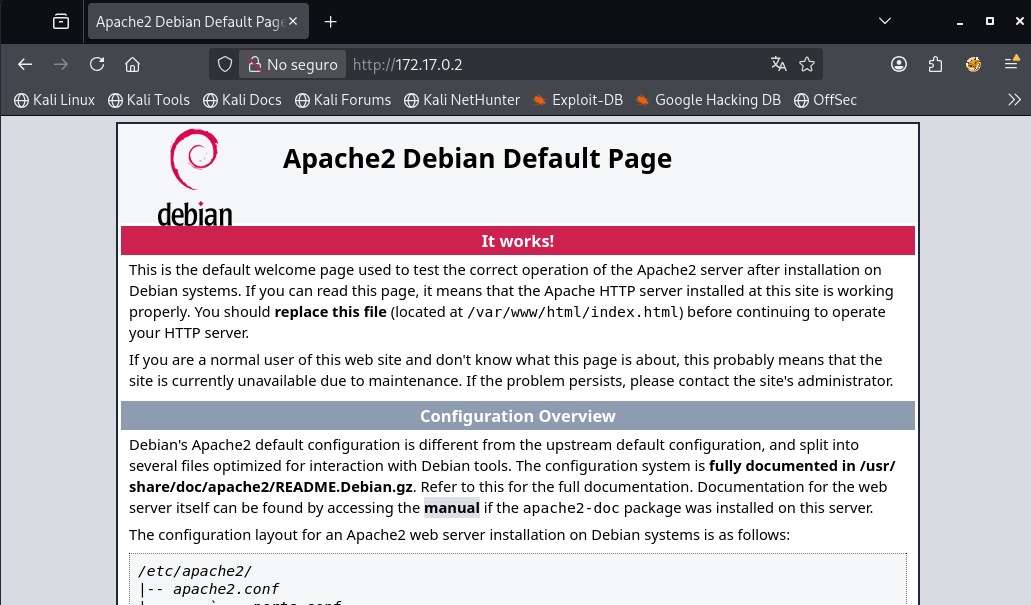Open the application hamburger menu
Screen dimensions: 1031x605
coord(1011,65)
